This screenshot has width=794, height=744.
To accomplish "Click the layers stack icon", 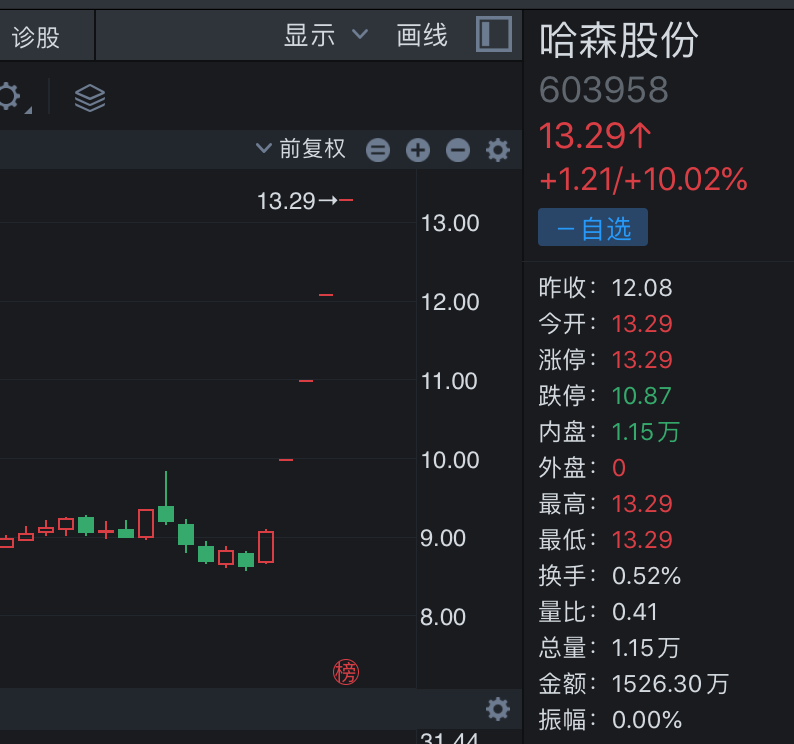I will 90,97.
